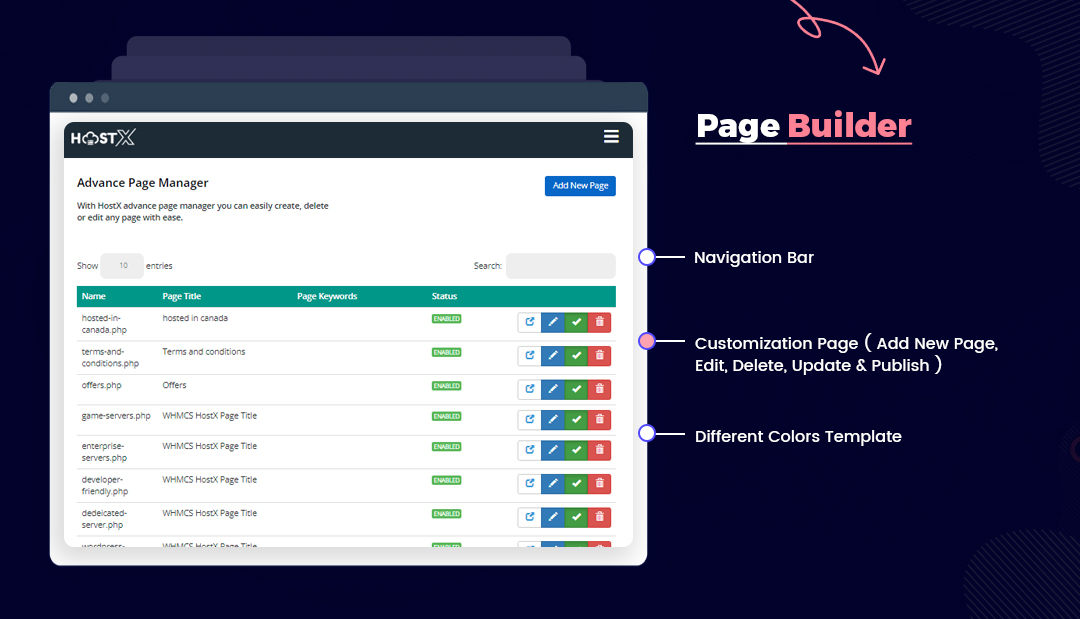This screenshot has height=619, width=1080.
Task: Delete the offers.php page
Action: 599,390
